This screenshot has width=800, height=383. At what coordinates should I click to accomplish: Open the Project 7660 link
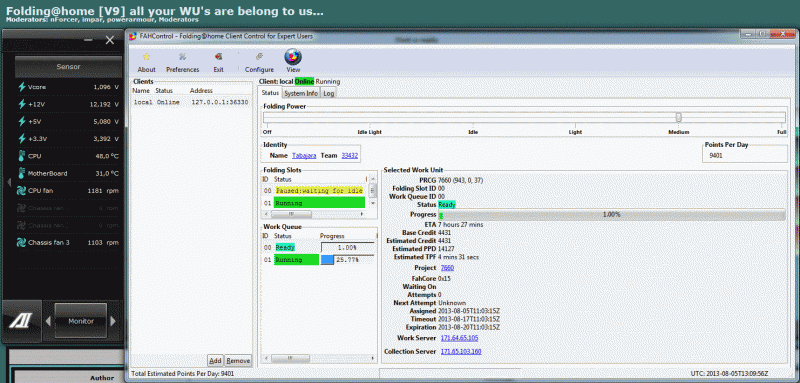tap(447, 268)
